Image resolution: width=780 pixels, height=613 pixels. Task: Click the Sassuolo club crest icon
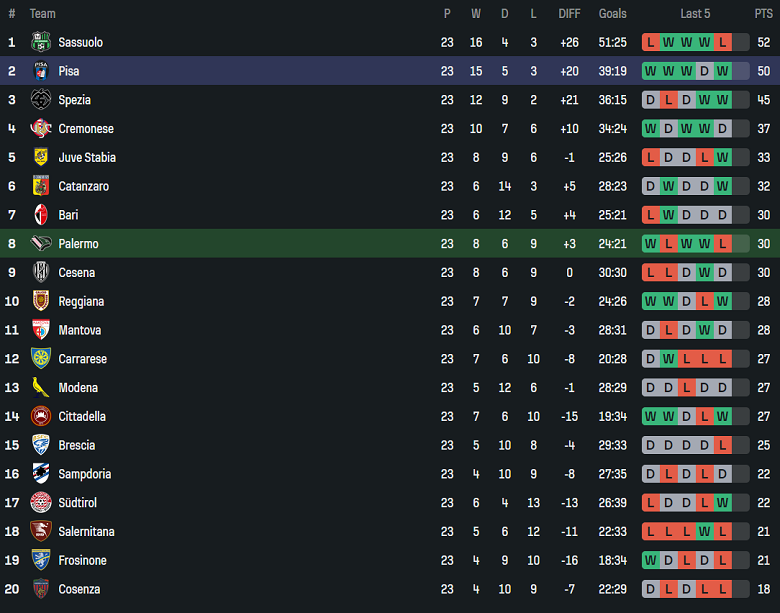[40, 42]
